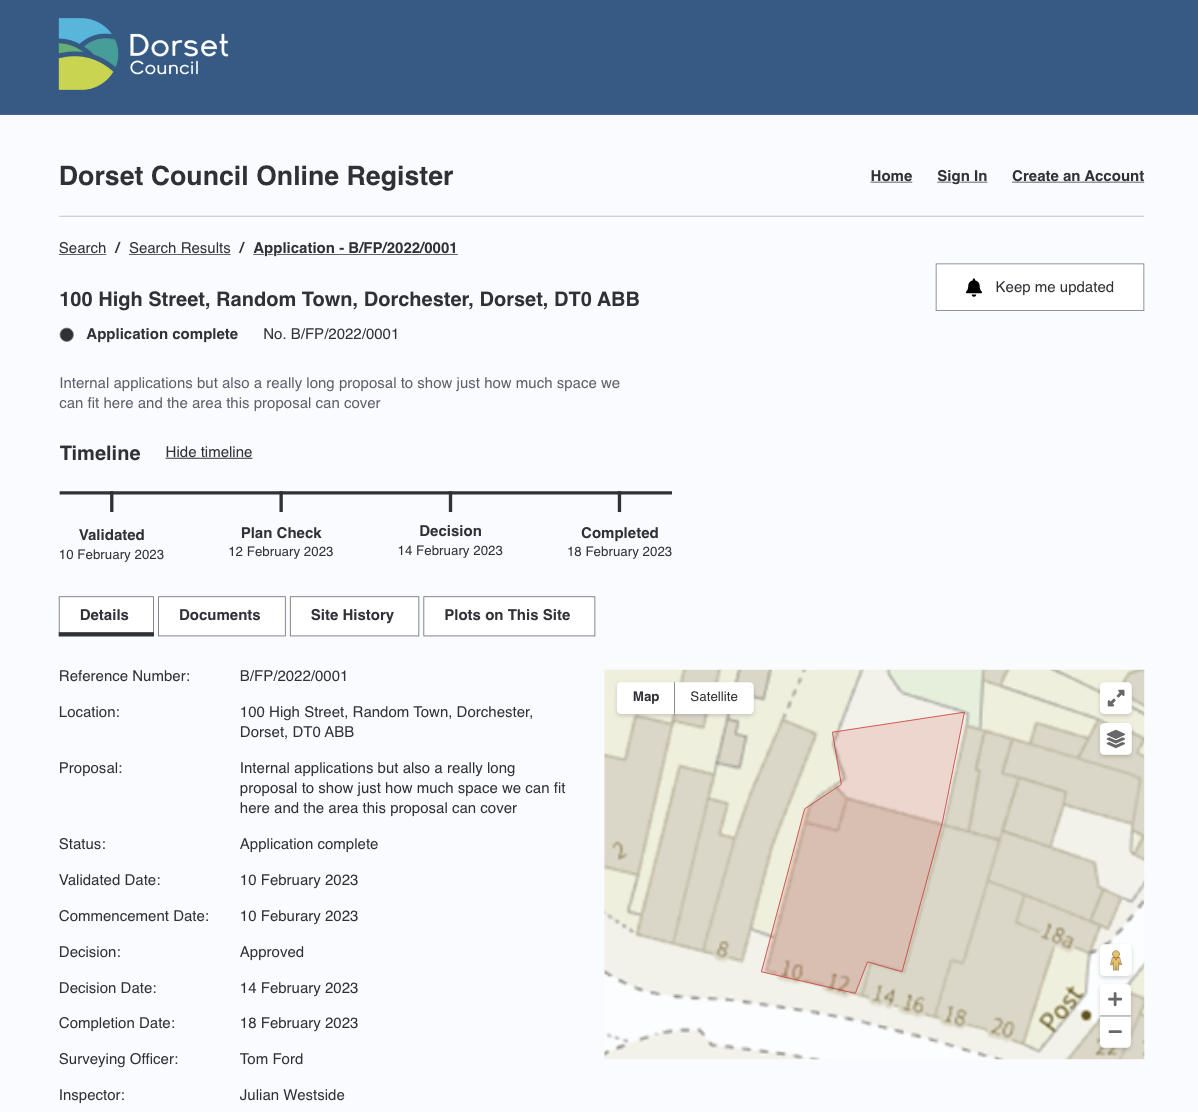Image resolution: width=1198 pixels, height=1112 pixels.
Task: Open the map layers selector icon
Action: pos(1115,739)
